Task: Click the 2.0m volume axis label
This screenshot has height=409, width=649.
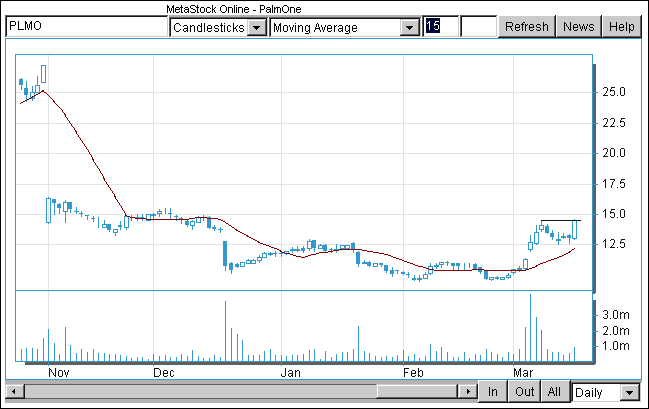Action: click(x=615, y=330)
